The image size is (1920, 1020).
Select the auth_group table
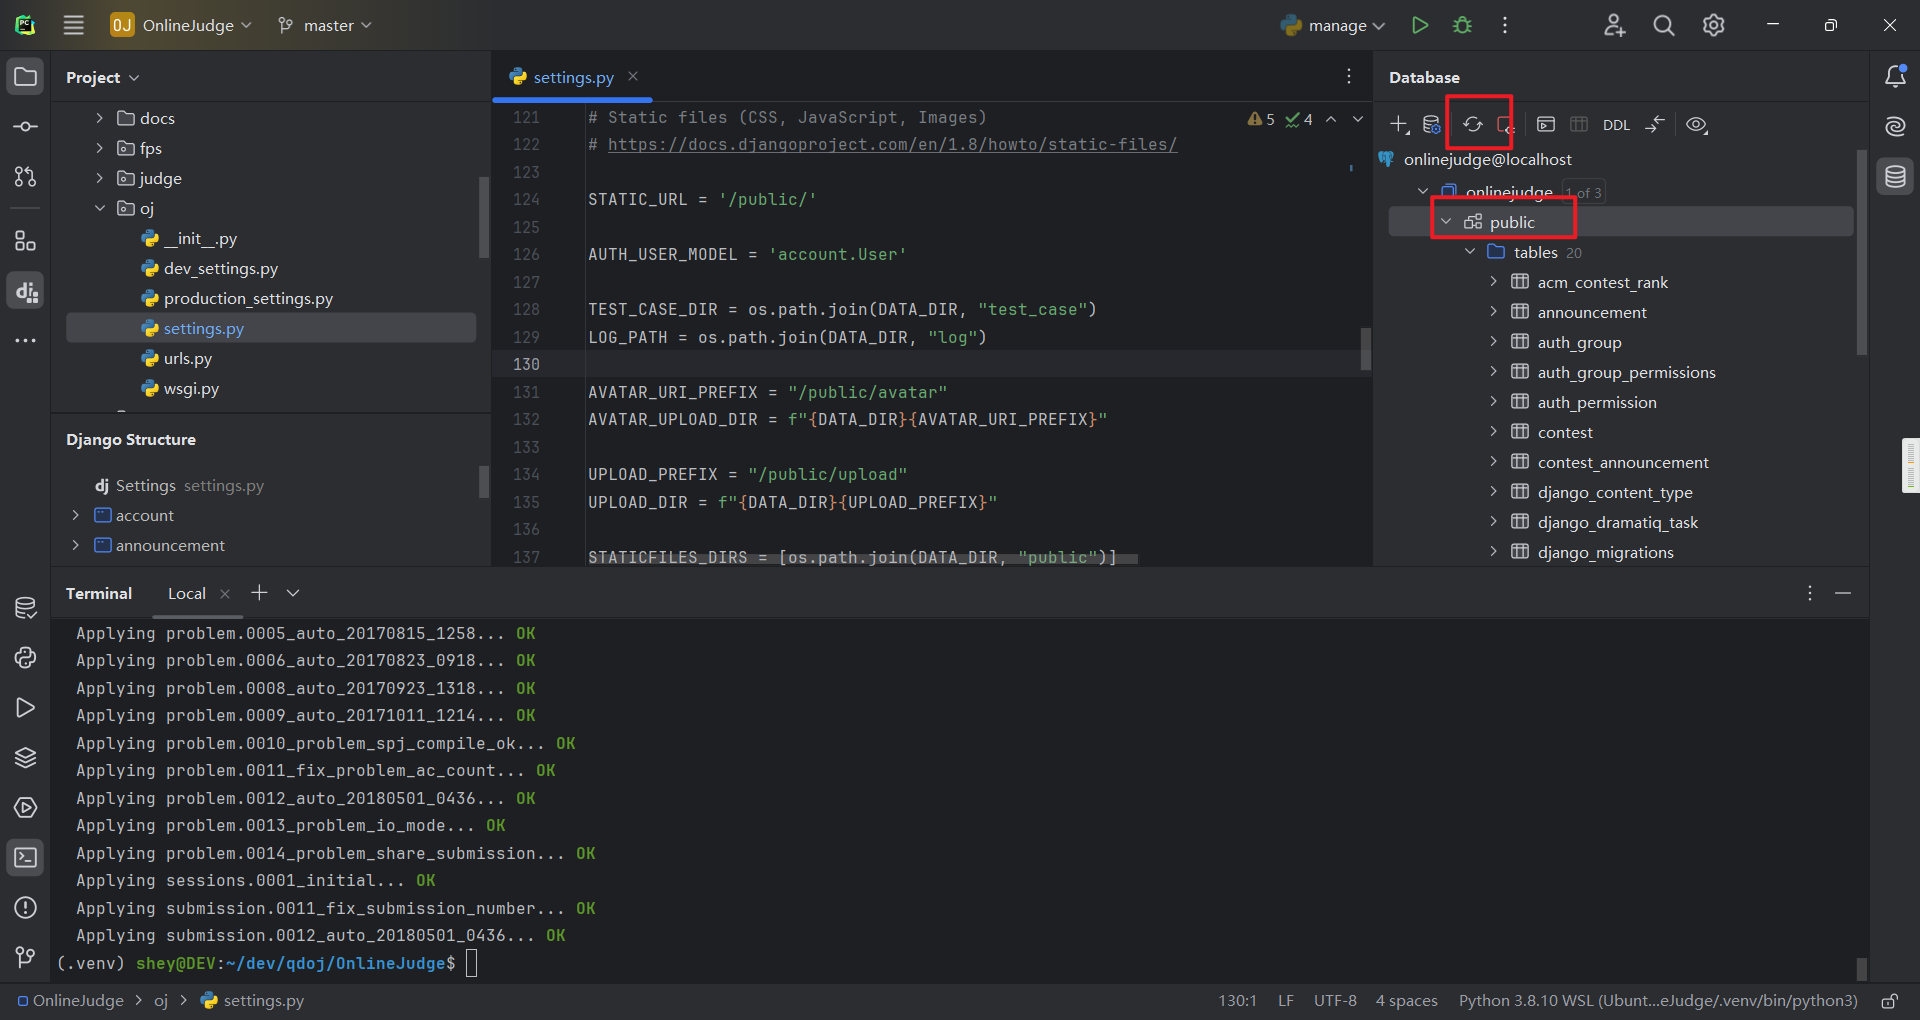pyautogui.click(x=1579, y=342)
